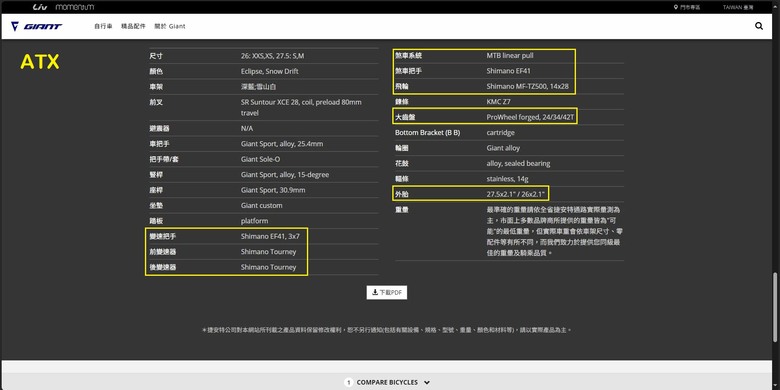Select the text Shimano EF41, 3x7
This screenshot has height=390, width=780.
270,236
